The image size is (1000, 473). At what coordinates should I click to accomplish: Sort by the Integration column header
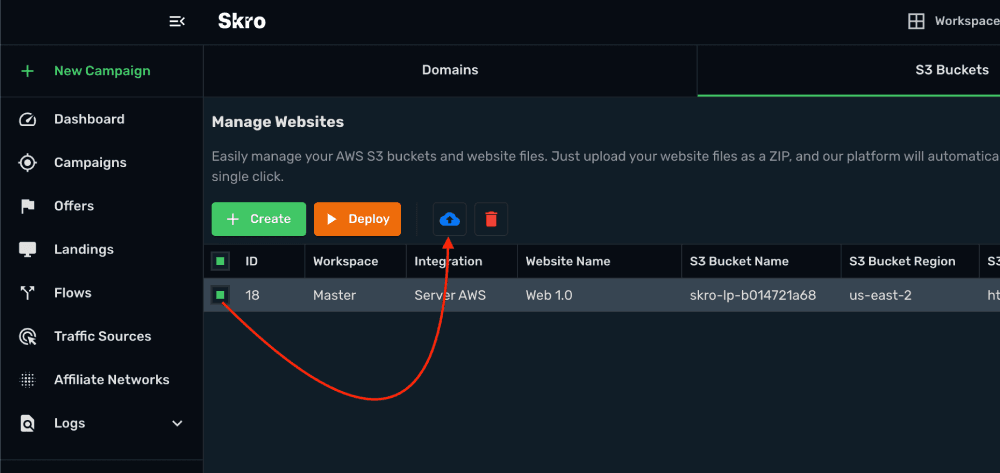pos(448,261)
